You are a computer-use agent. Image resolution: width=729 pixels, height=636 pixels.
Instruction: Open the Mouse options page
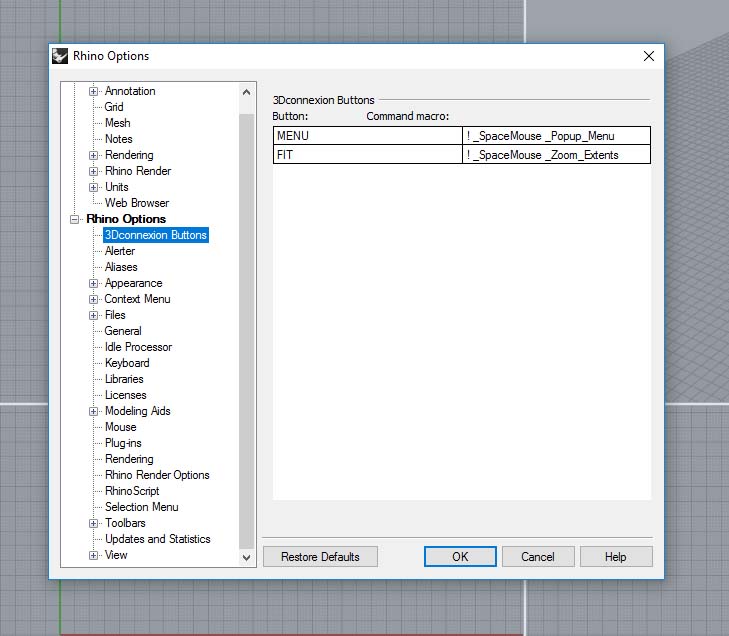pyautogui.click(x=120, y=427)
